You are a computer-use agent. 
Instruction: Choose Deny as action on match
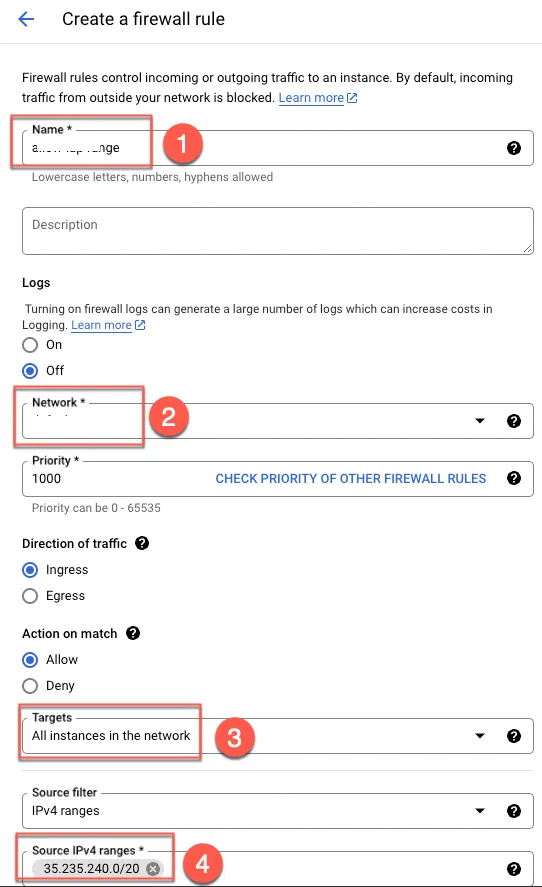(30, 686)
